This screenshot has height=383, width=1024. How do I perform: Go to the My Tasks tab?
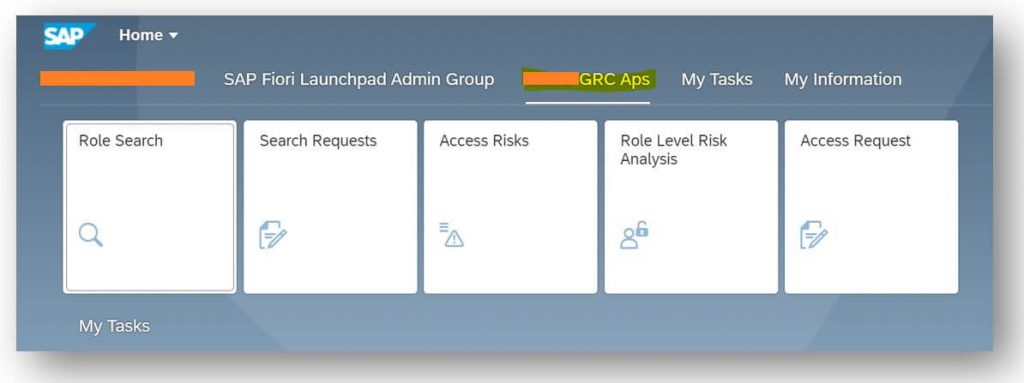click(717, 79)
